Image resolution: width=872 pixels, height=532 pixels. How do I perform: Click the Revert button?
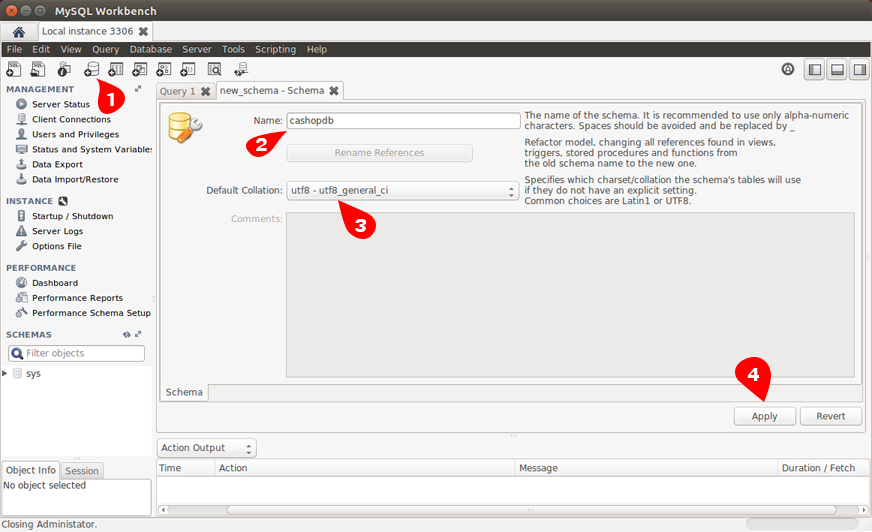point(830,416)
